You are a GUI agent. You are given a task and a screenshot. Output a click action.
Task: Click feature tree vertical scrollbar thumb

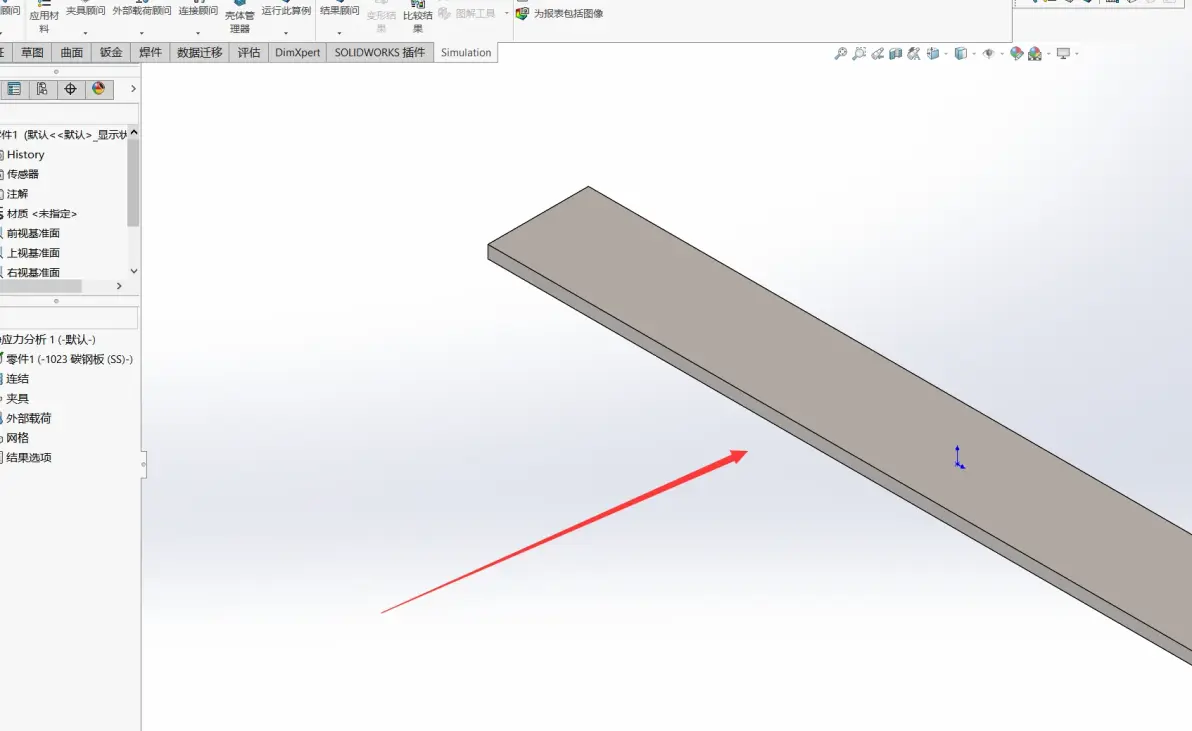133,182
